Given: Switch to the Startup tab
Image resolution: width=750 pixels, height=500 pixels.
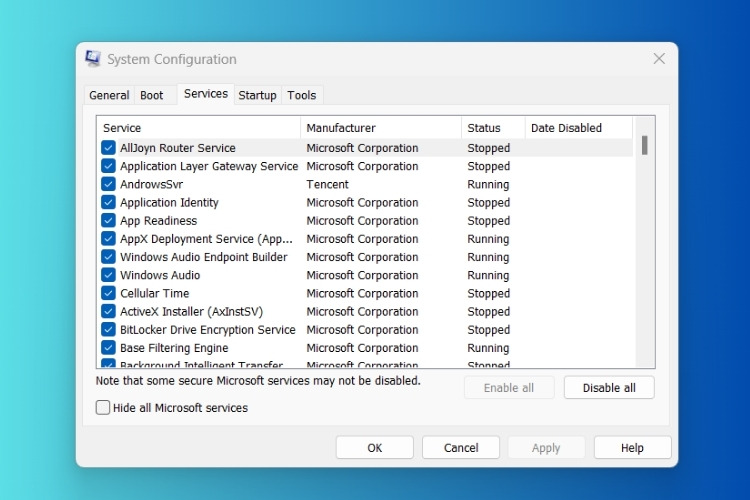Looking at the screenshot, I should click(x=257, y=95).
